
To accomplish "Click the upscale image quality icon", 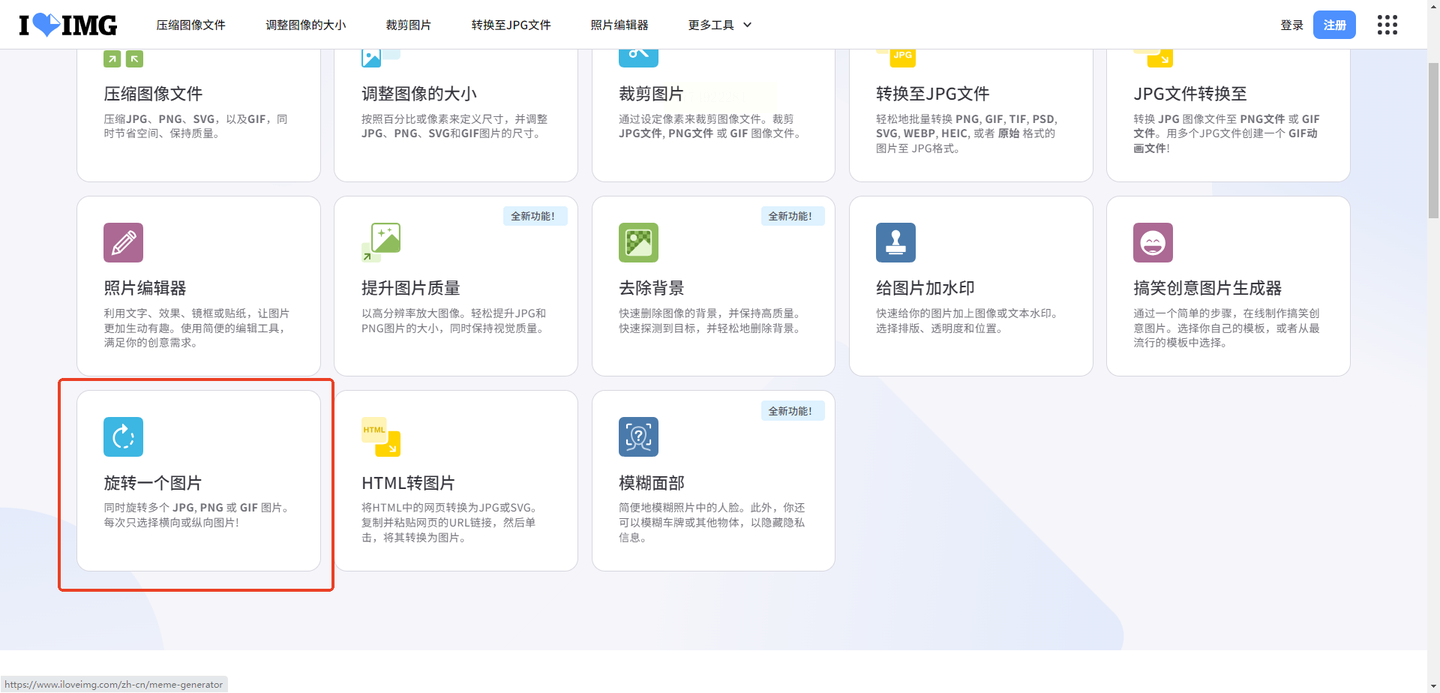I will [x=381, y=243].
